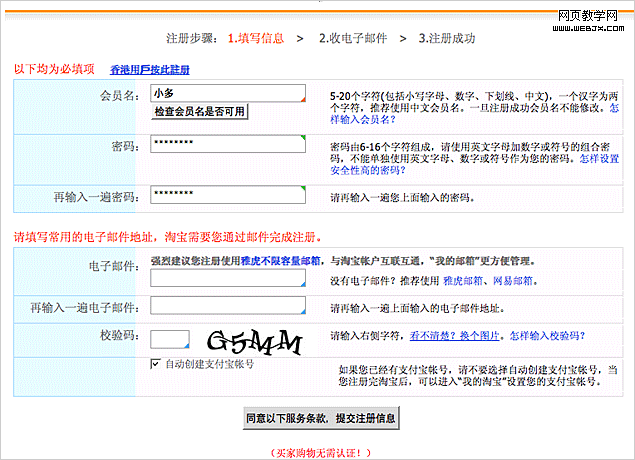Focus the 再输入一遍密码 confirm password field

tap(227, 194)
